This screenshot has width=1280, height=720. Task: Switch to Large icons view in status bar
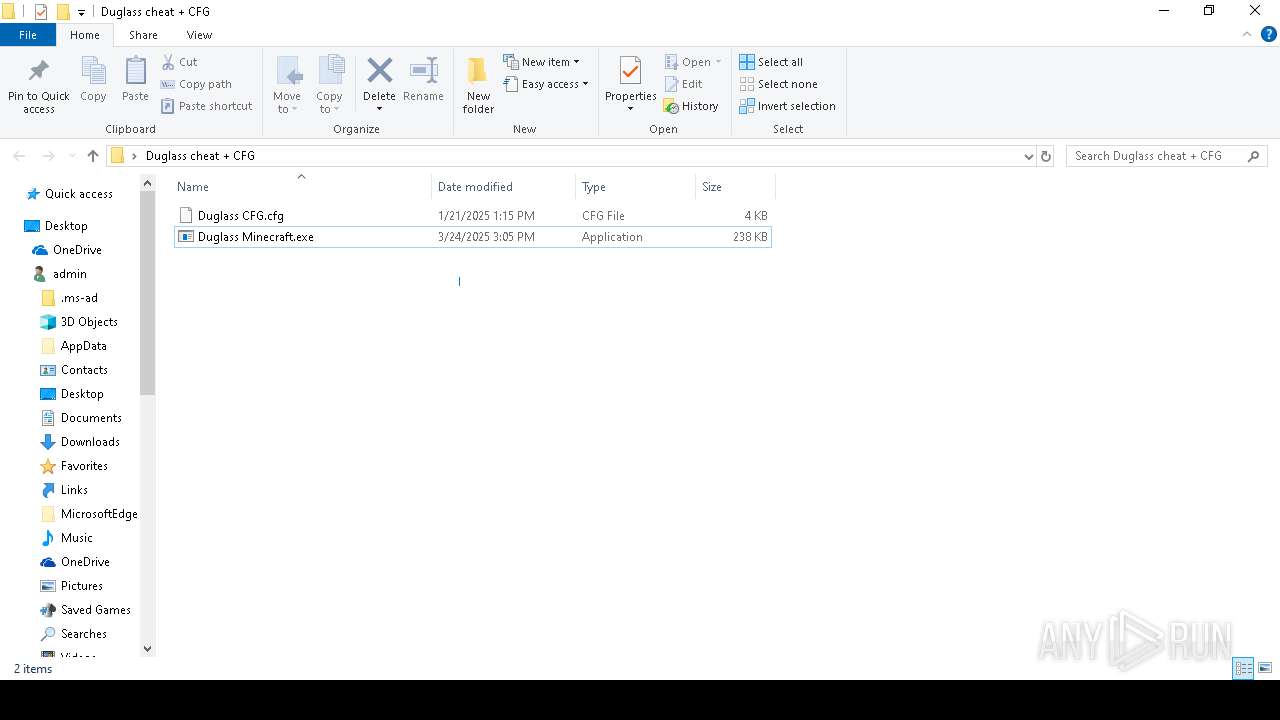tap(1265, 668)
